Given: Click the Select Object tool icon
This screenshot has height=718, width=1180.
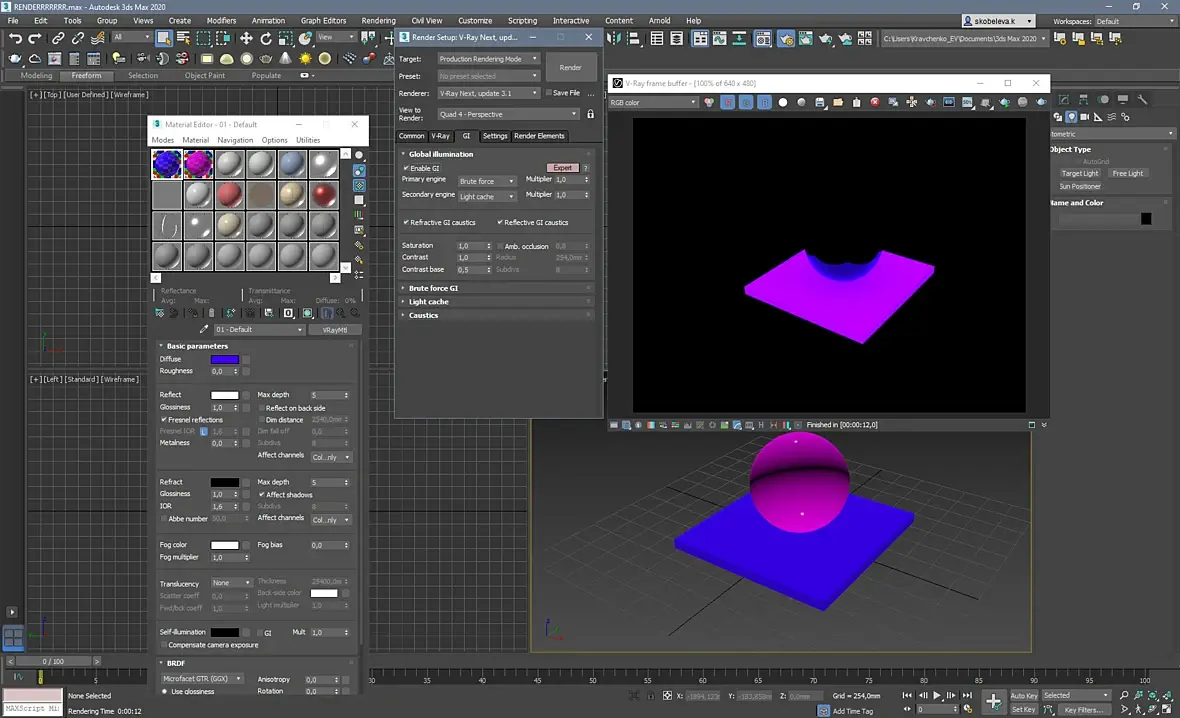Looking at the screenshot, I should 164,38.
